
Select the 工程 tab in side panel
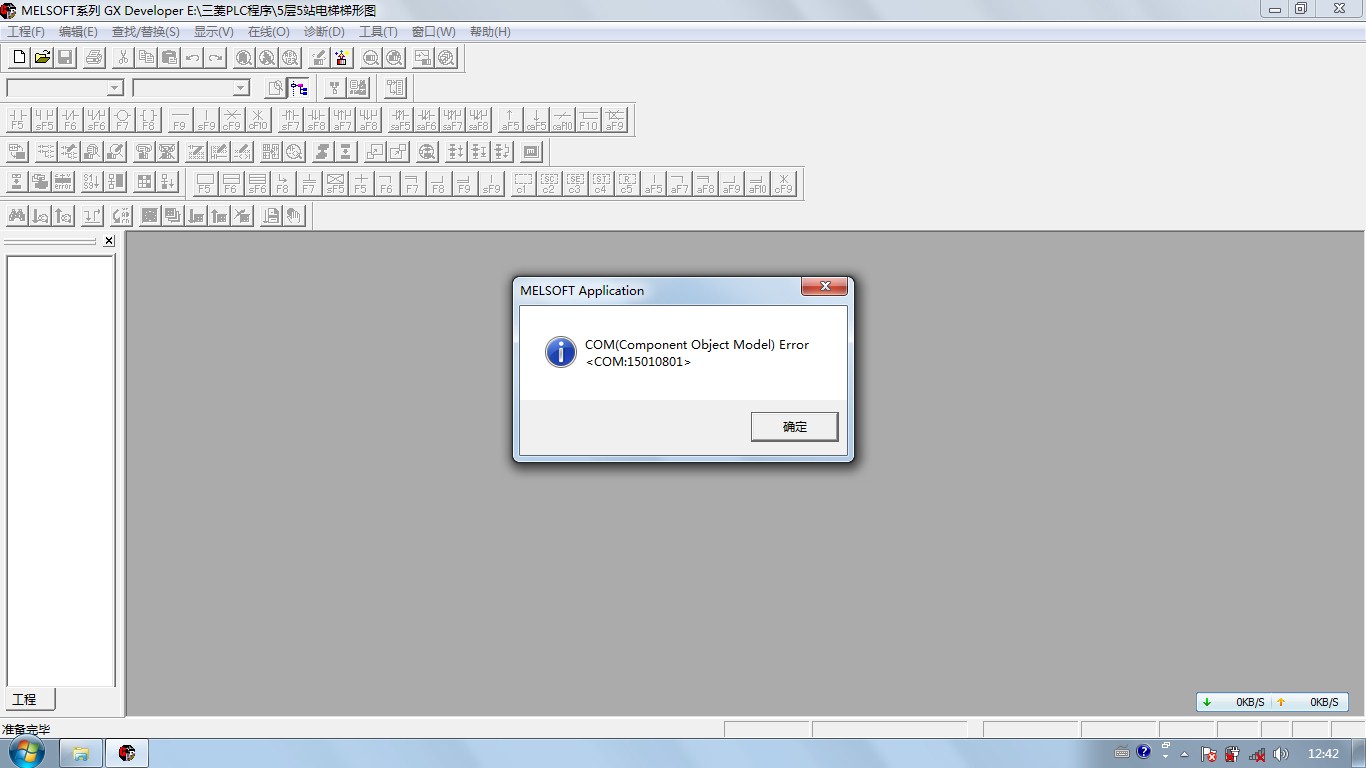pyautogui.click(x=25, y=699)
